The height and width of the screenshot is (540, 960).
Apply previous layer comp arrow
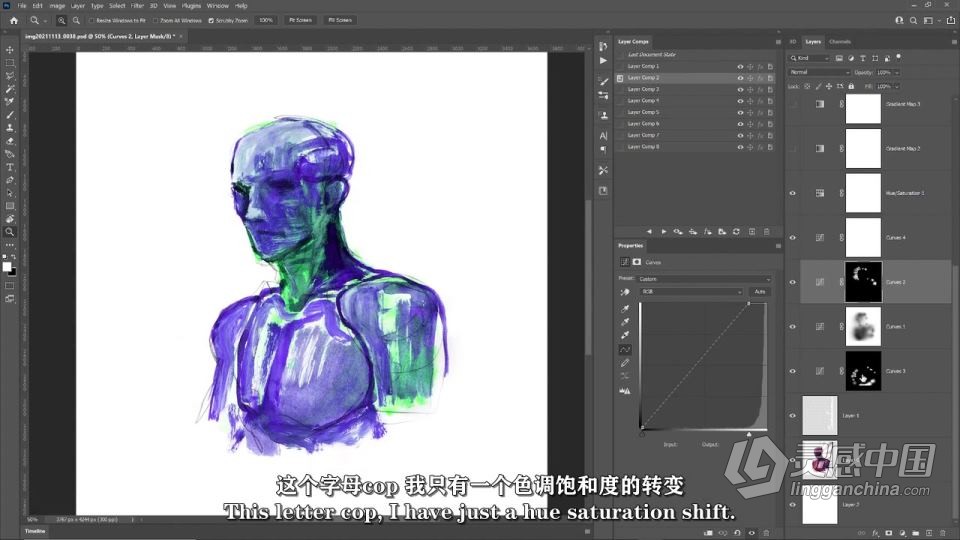click(x=649, y=231)
